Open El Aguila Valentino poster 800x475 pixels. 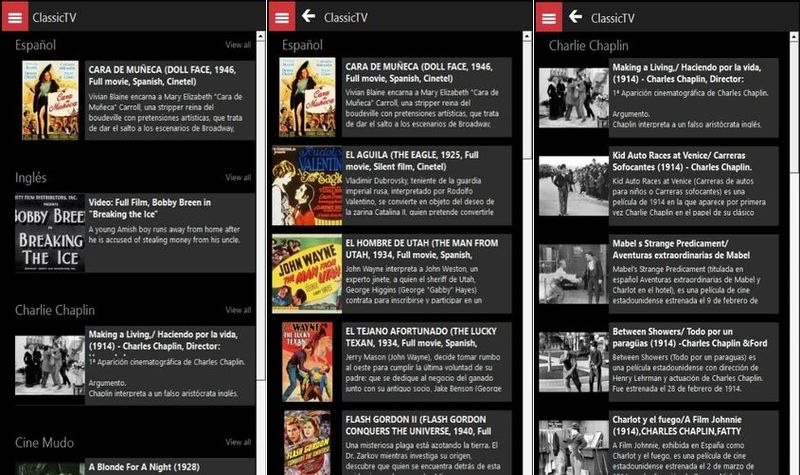[307, 186]
